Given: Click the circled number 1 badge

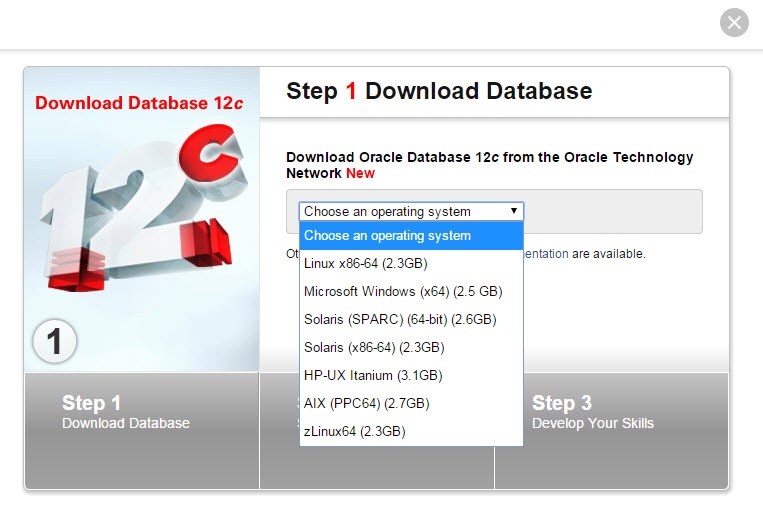Looking at the screenshot, I should click(x=54, y=341).
